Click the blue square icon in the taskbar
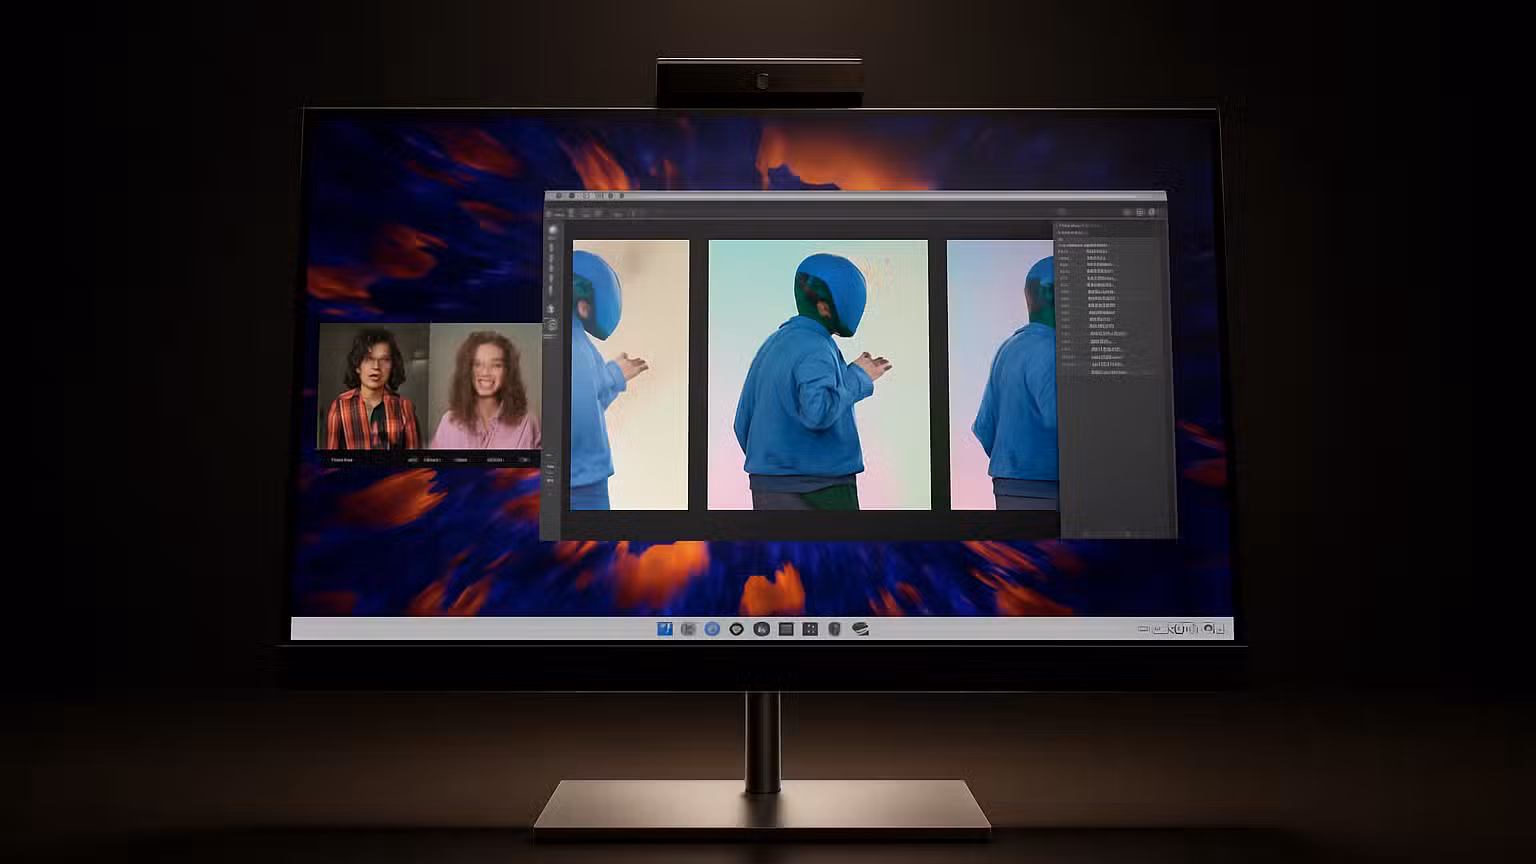The height and width of the screenshot is (864, 1536). [664, 629]
